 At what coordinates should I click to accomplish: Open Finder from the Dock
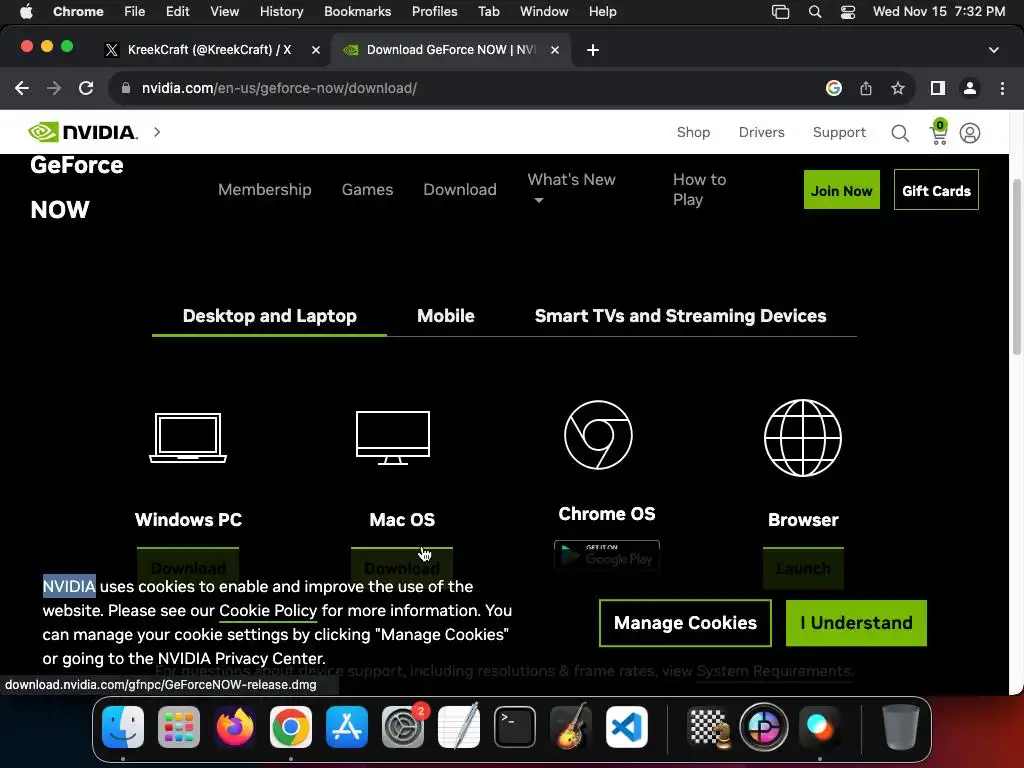(123, 727)
